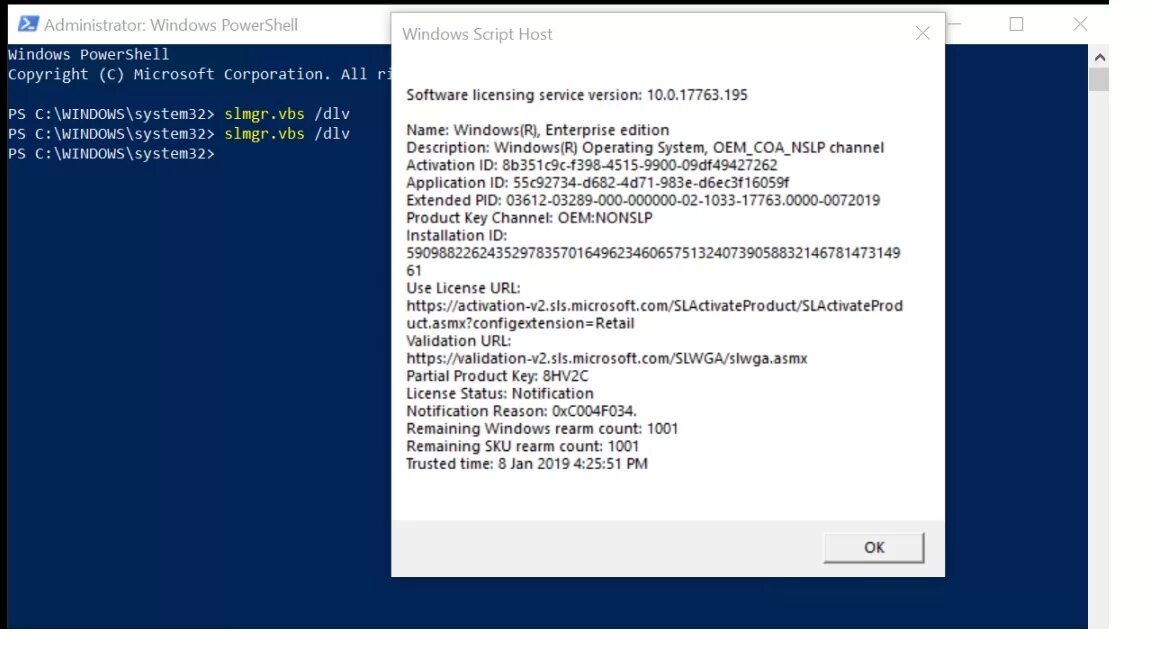The image size is (1152, 648).
Task: Click the Activation ID line
Action: click(x=591, y=165)
